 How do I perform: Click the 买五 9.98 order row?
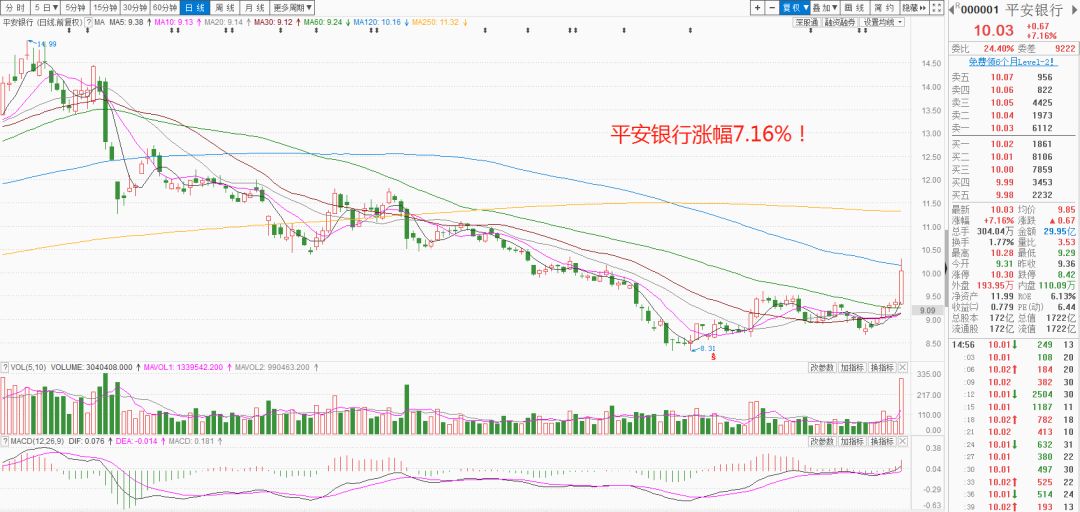click(1012, 195)
